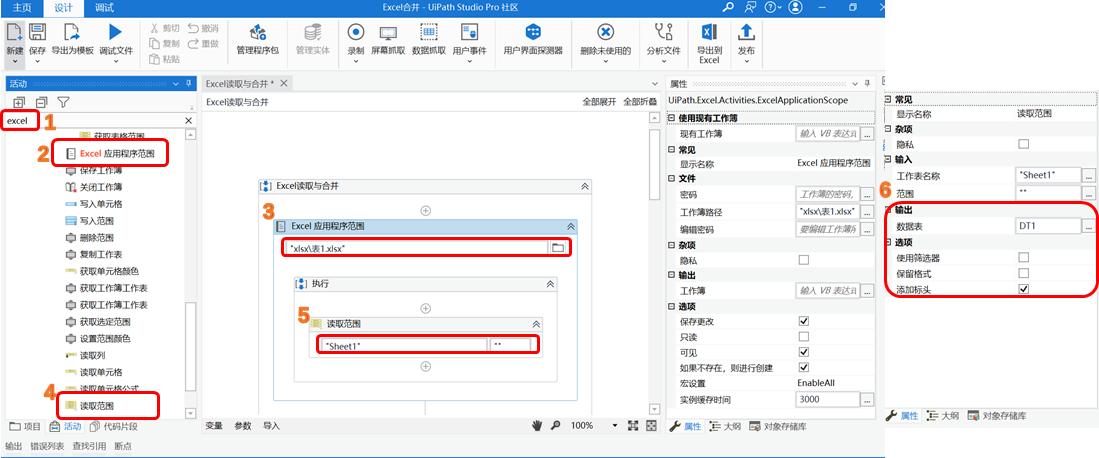
Task: Click the Recording (录制) icon
Action: coord(356,32)
